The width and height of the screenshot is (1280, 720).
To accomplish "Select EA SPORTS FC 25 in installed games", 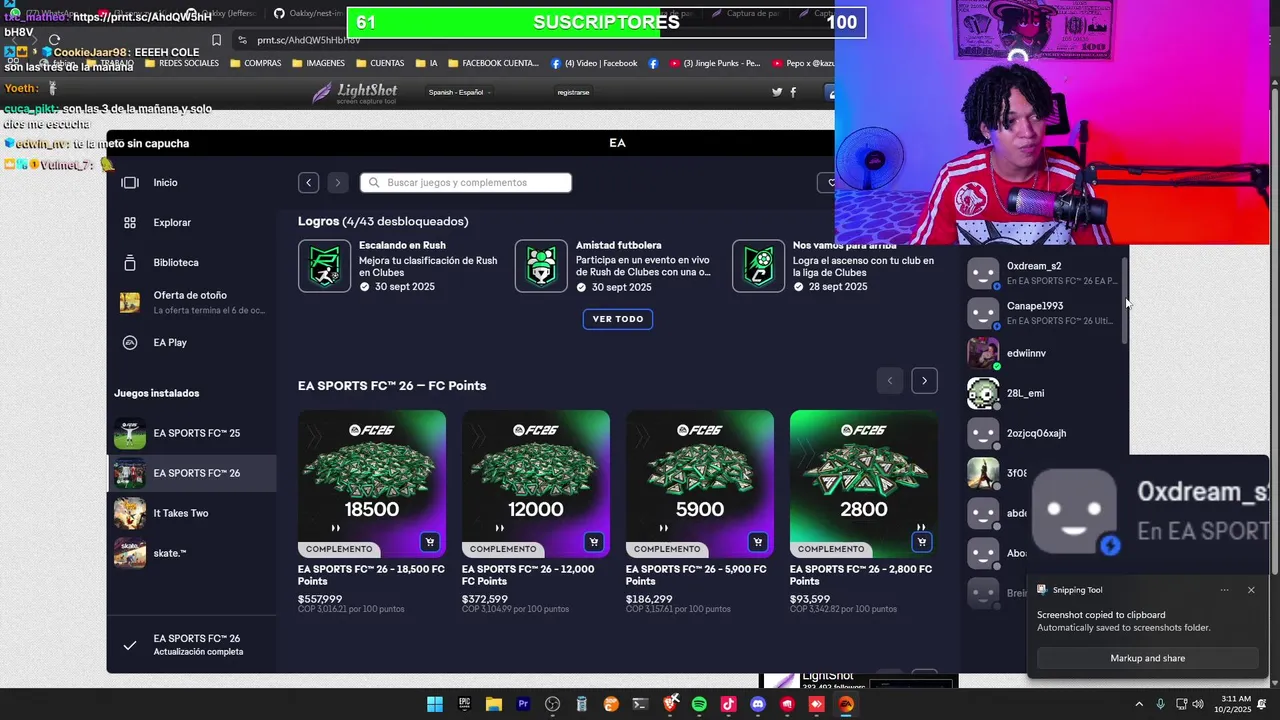I will (x=191, y=433).
